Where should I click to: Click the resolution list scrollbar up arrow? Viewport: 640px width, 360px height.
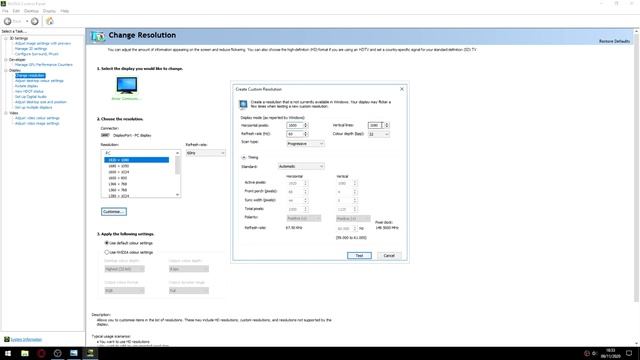pyautogui.click(x=178, y=153)
